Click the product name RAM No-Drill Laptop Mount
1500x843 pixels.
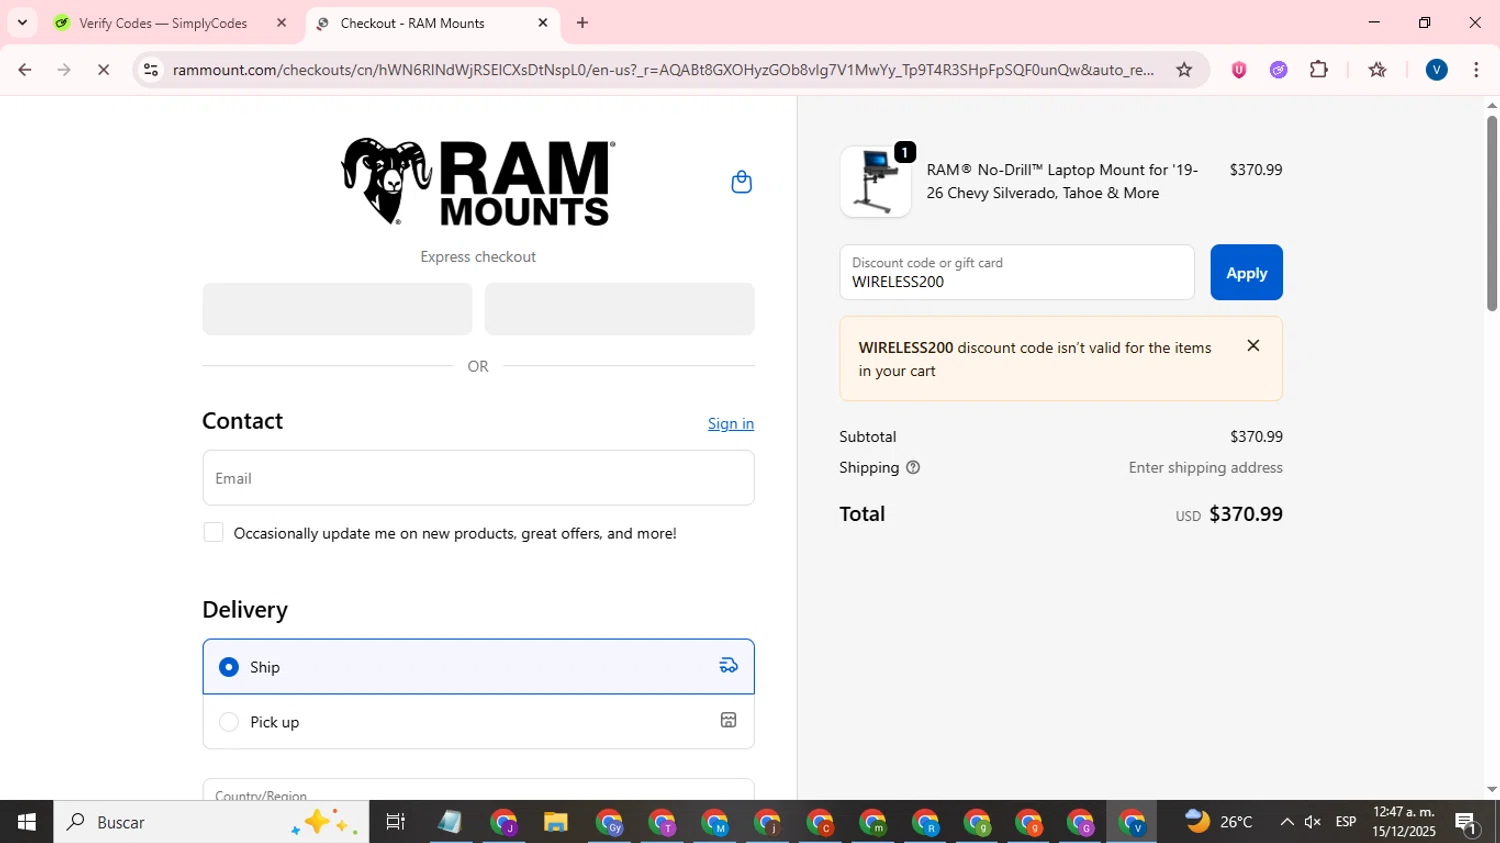(1062, 181)
